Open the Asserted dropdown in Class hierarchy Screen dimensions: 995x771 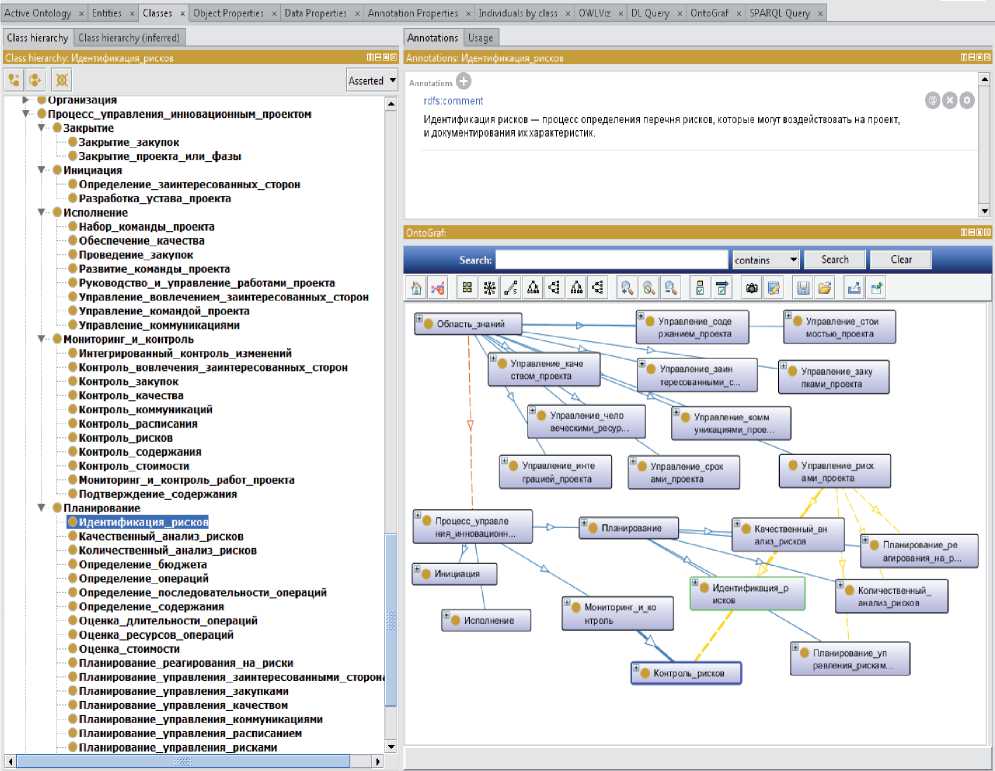[372, 80]
